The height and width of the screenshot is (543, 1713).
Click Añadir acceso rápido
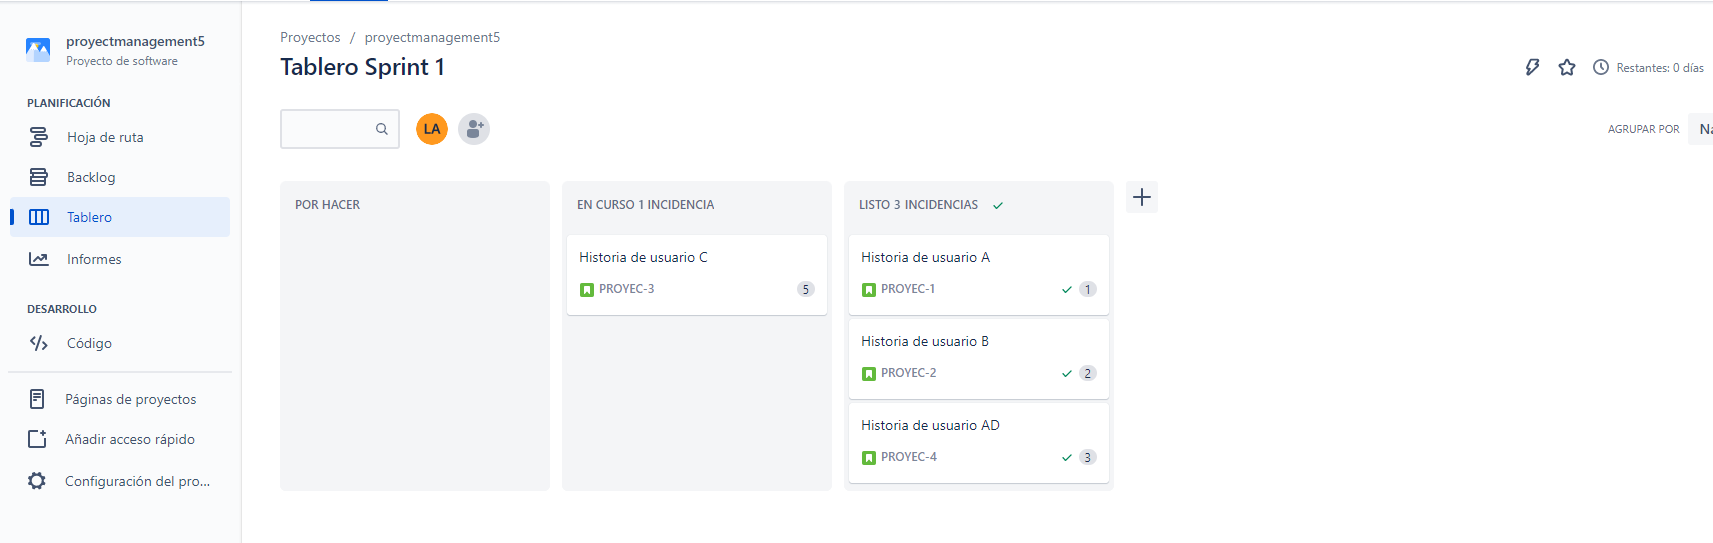(x=129, y=439)
